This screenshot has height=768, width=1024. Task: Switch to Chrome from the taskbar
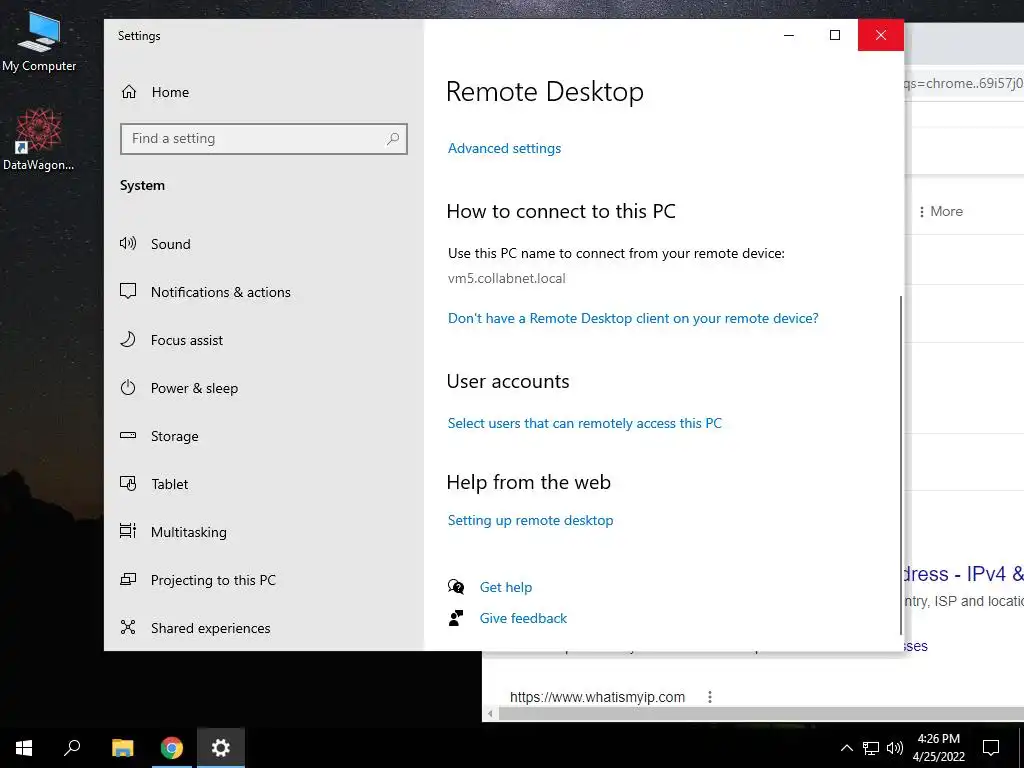[172, 748]
